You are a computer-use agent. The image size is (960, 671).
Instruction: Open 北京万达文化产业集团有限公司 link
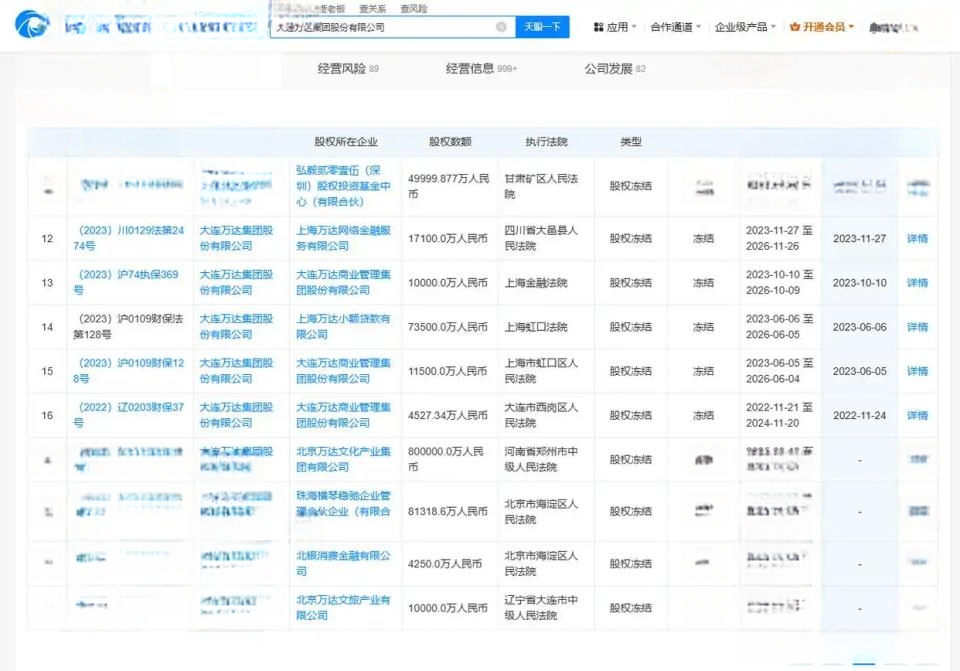[343, 459]
